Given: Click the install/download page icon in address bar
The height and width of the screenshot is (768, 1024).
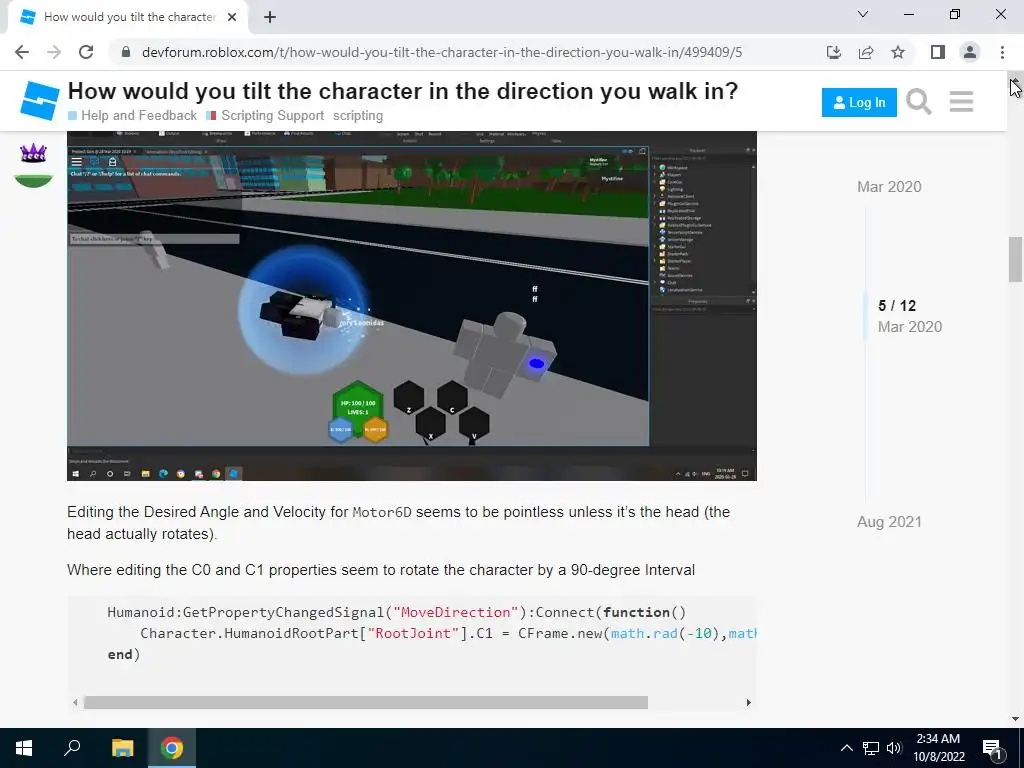Looking at the screenshot, I should [x=834, y=52].
